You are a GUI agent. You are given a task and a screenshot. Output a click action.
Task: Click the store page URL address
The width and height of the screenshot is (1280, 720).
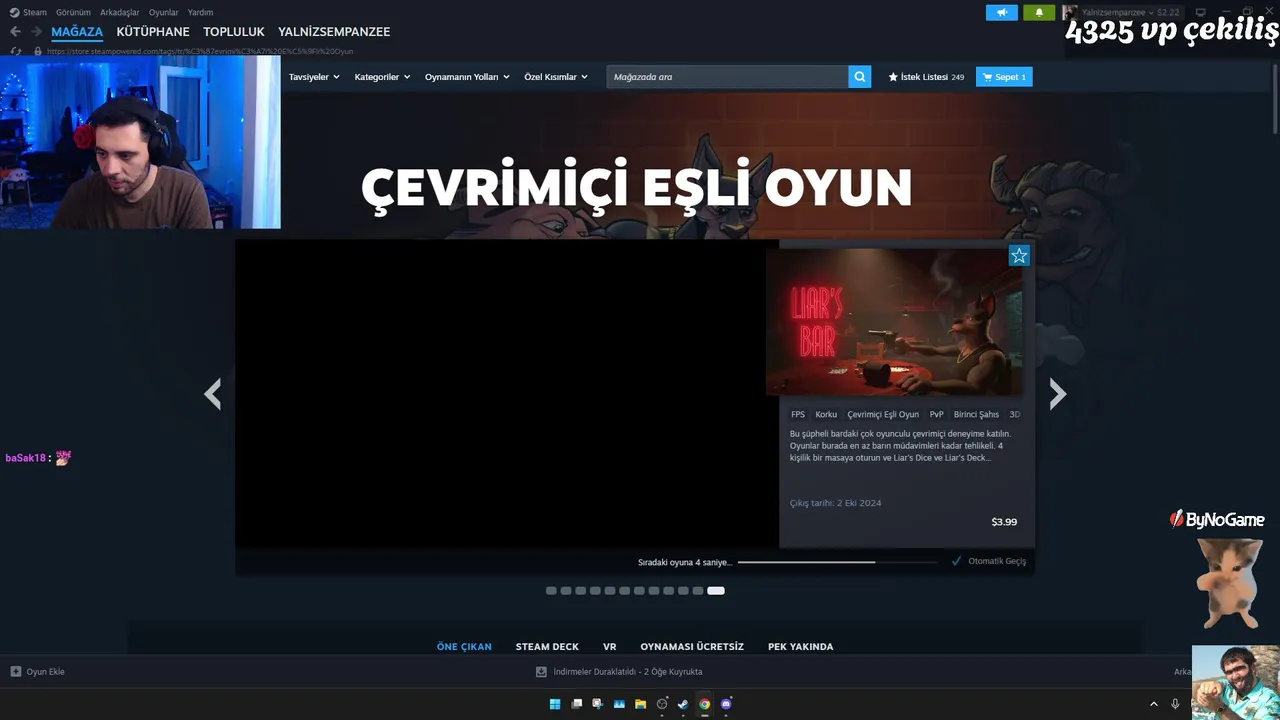200,51
